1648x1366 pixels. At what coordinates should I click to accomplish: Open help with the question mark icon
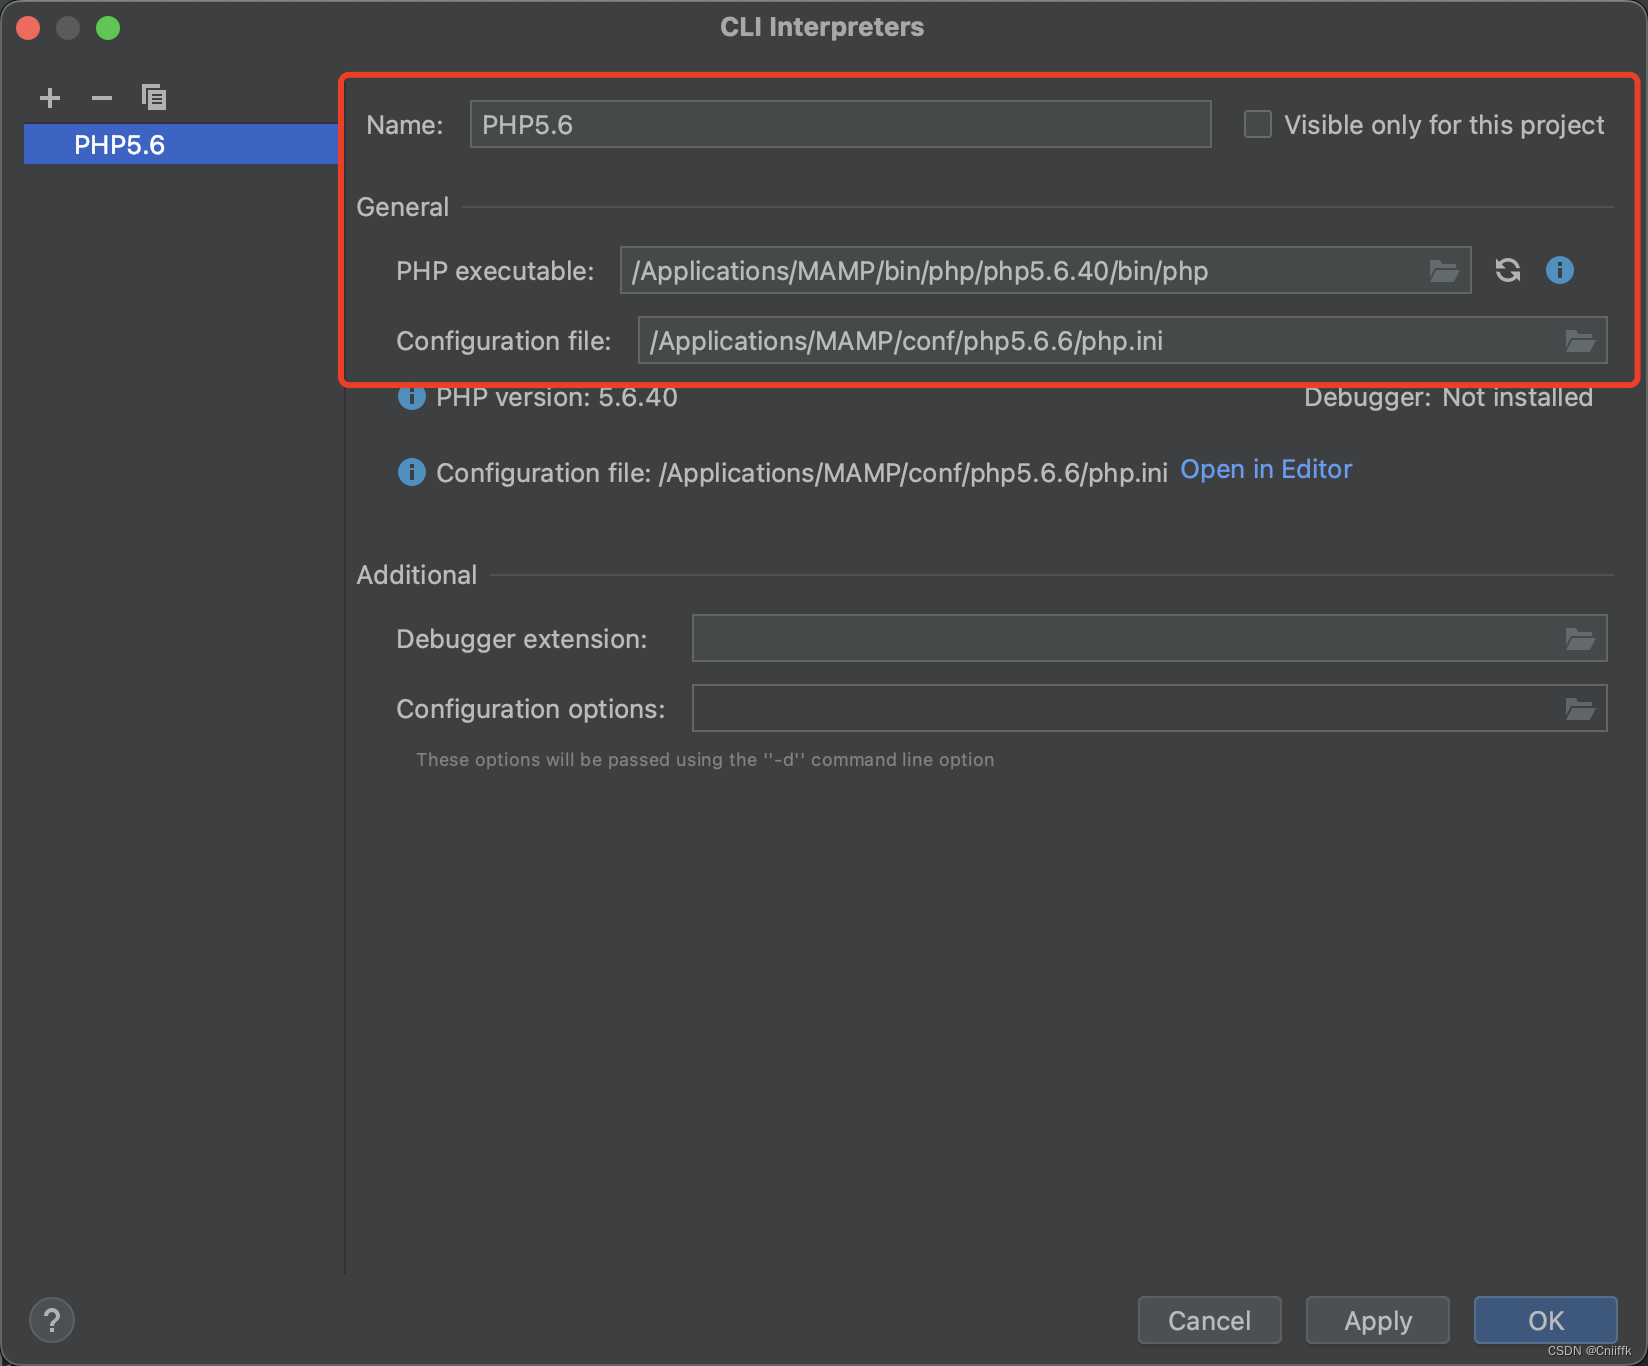point(52,1320)
